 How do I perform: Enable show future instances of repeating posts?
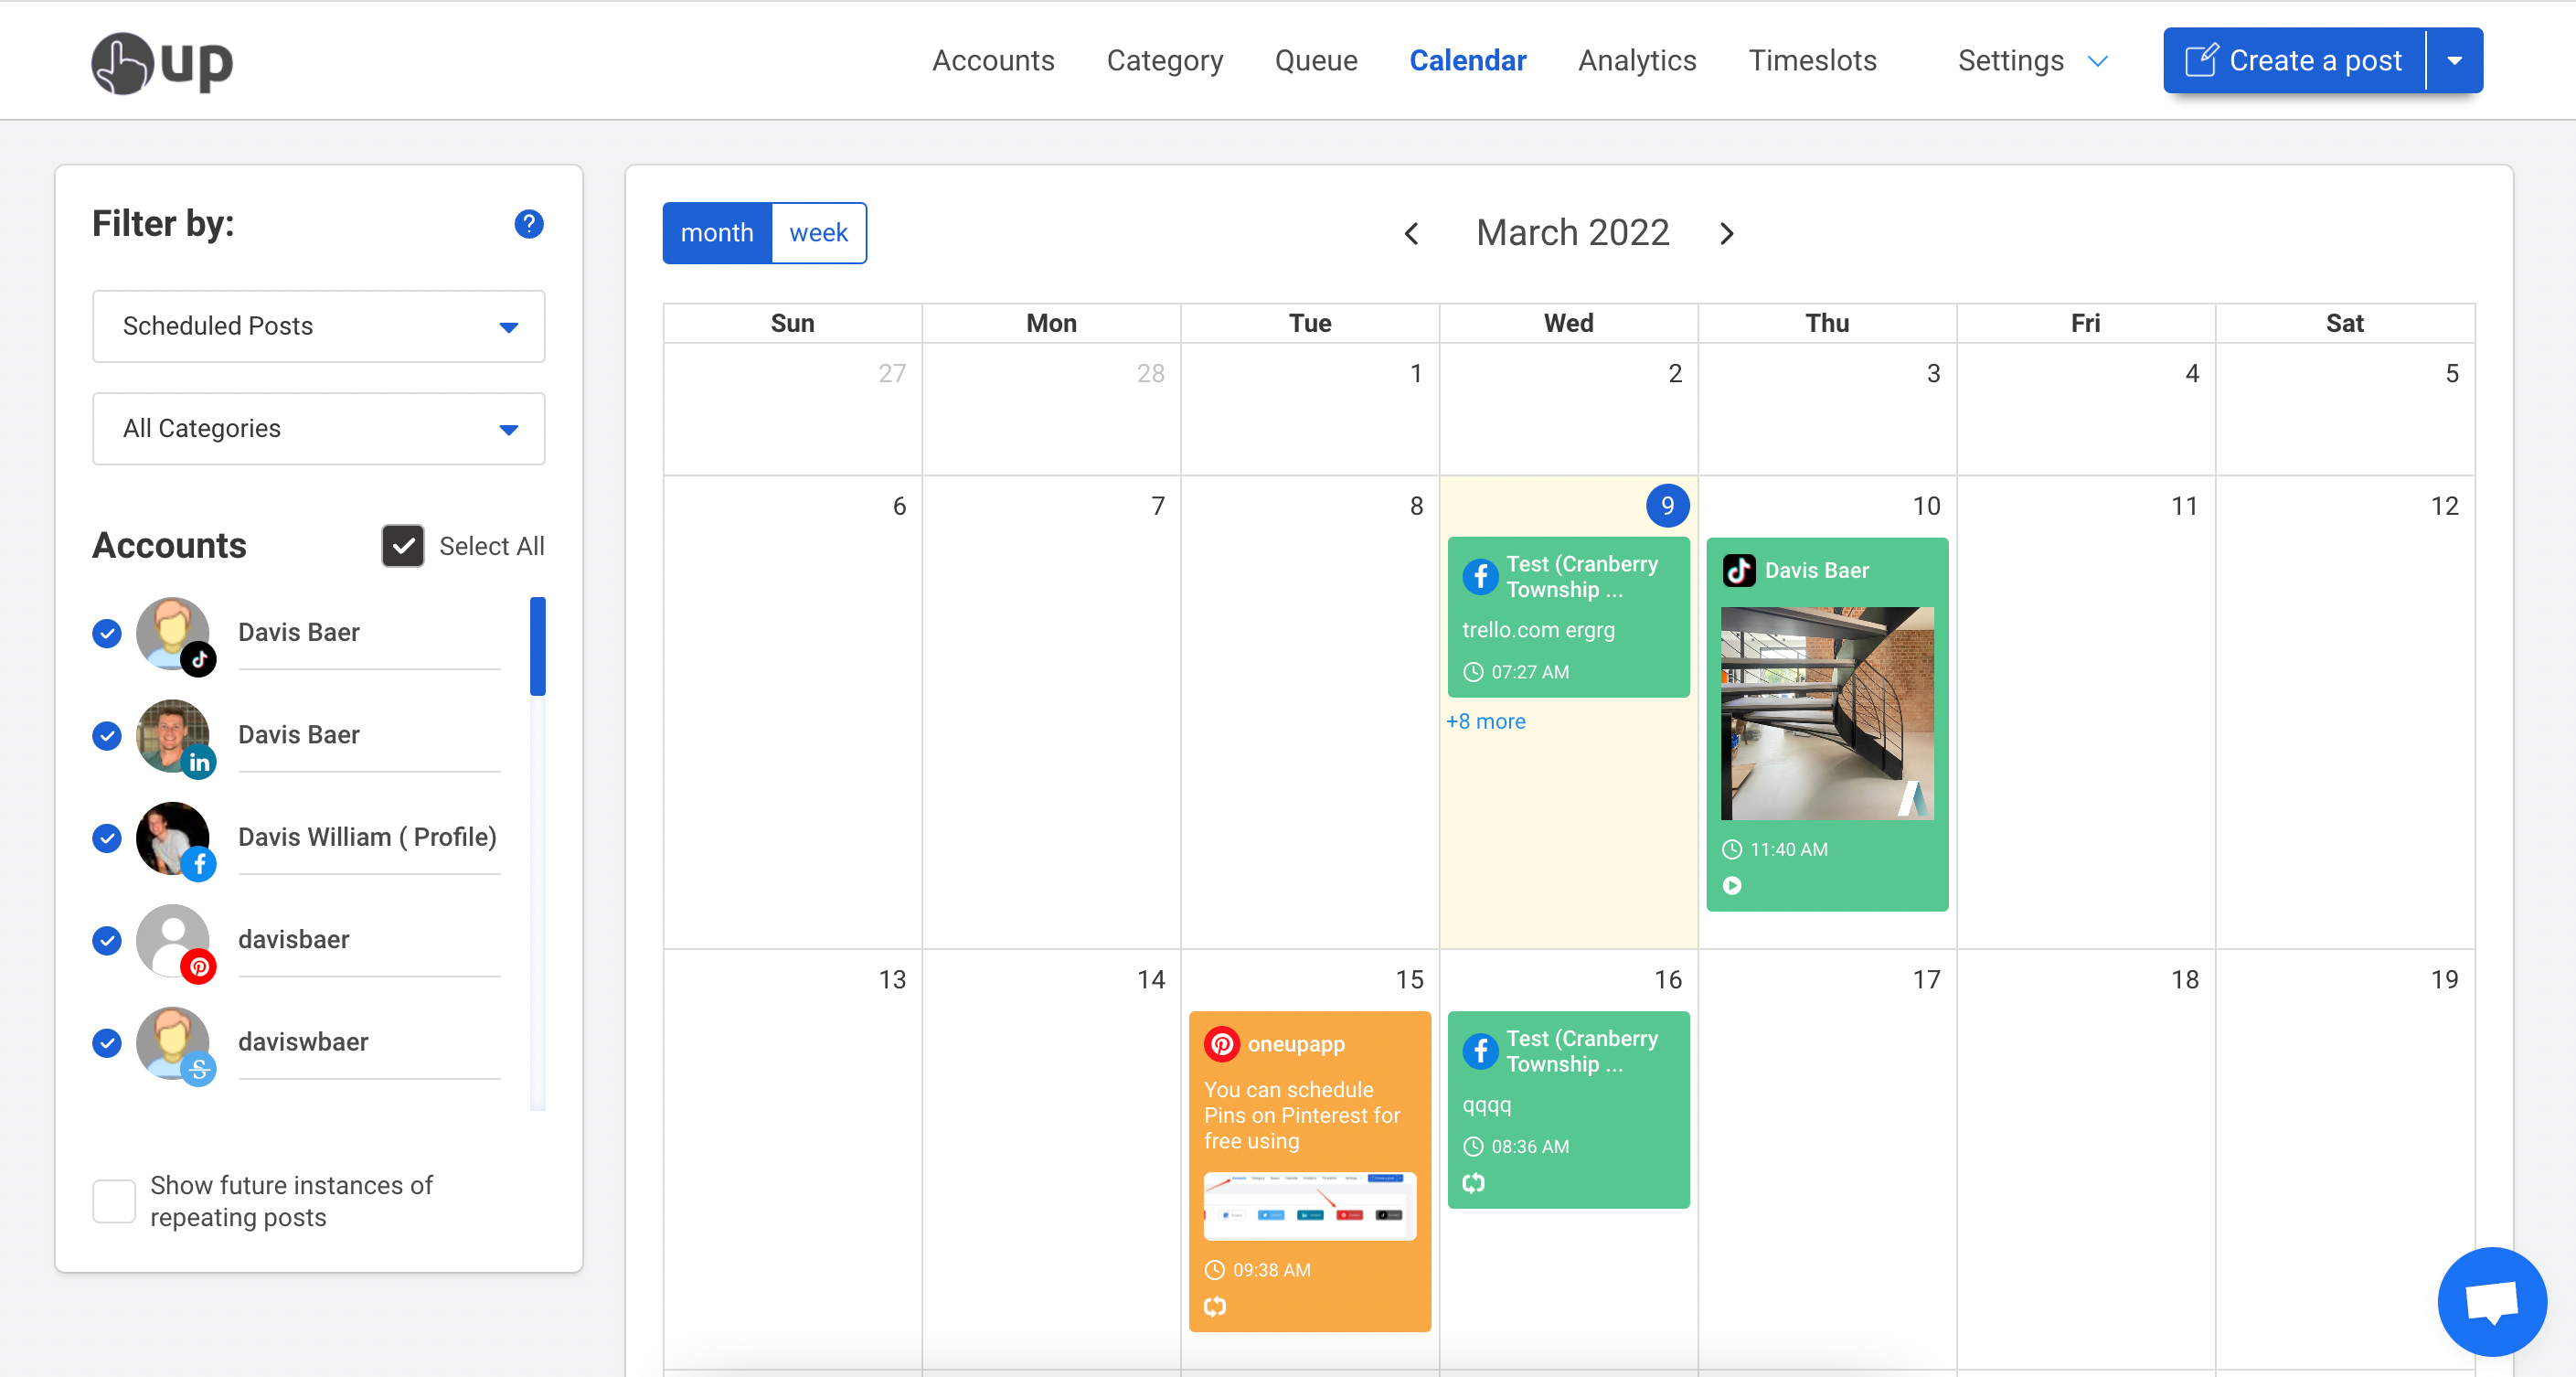pos(114,1201)
